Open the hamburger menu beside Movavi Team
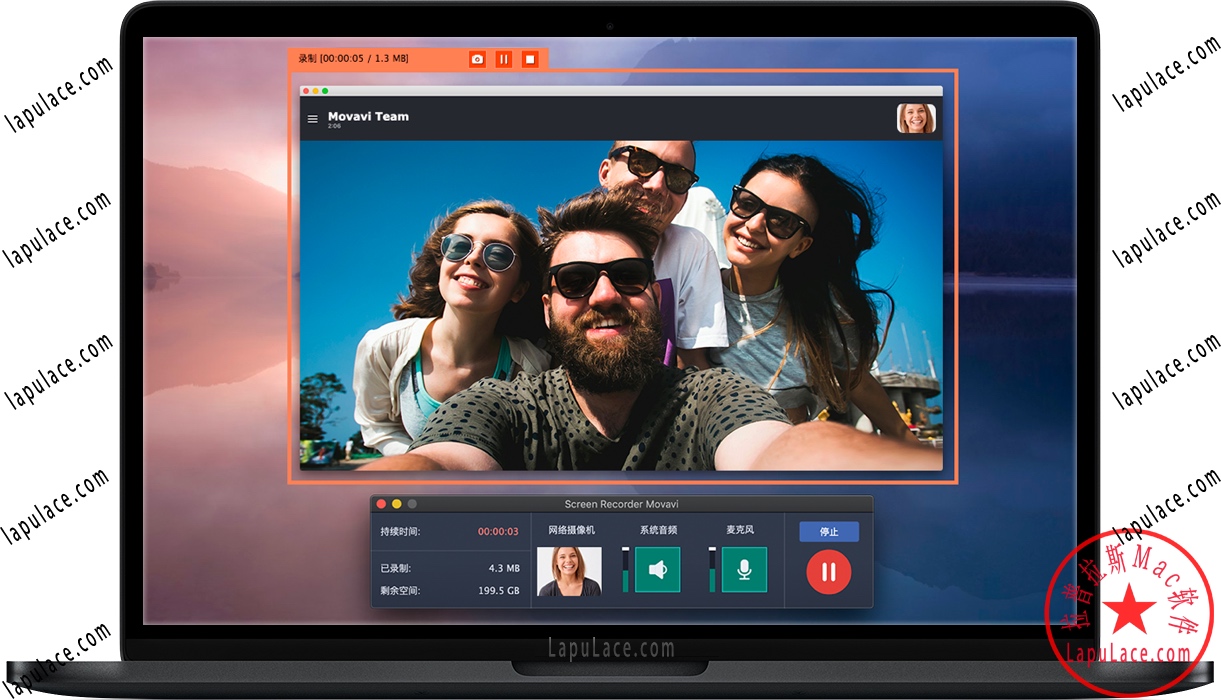This screenshot has width=1221, height=700. pos(314,117)
